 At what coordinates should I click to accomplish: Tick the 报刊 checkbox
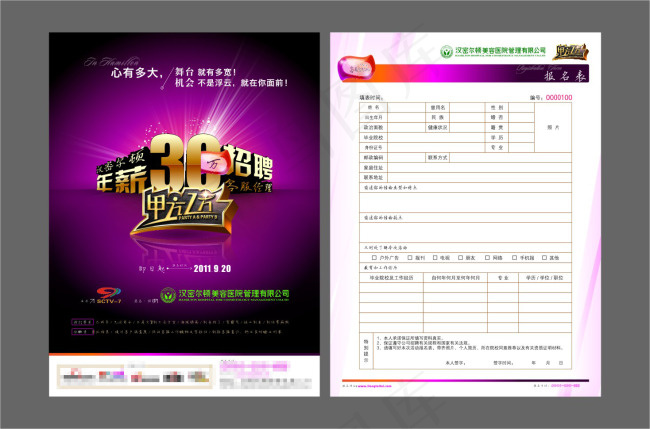point(410,258)
